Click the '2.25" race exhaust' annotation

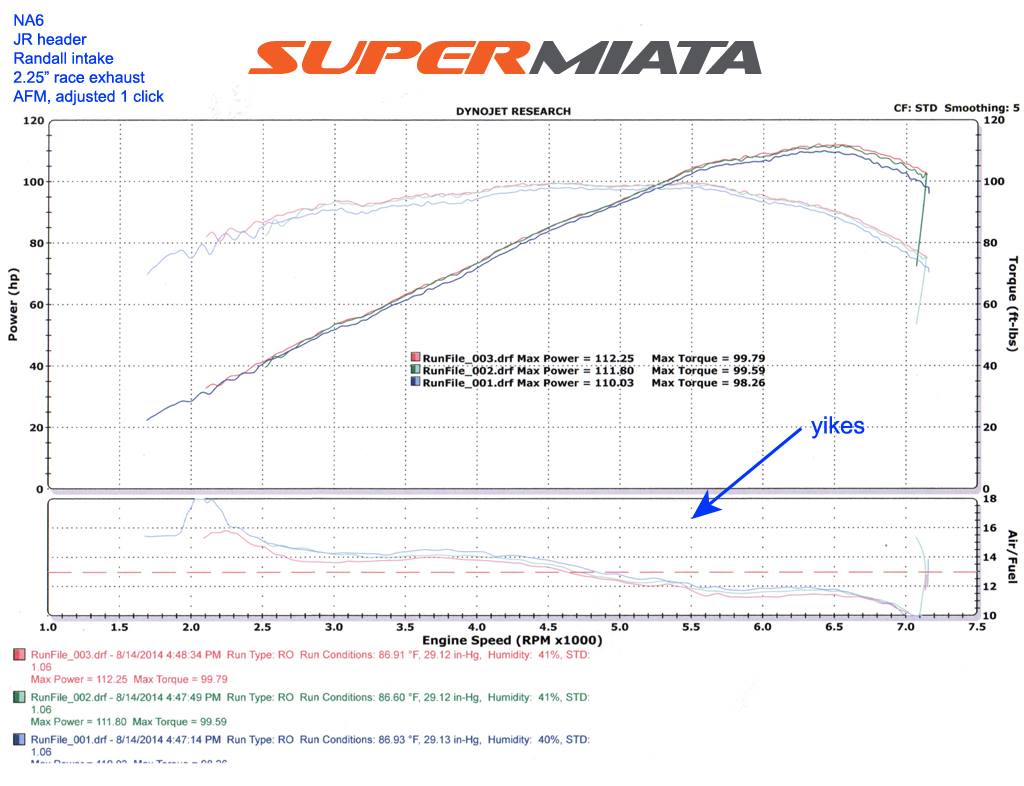point(79,77)
